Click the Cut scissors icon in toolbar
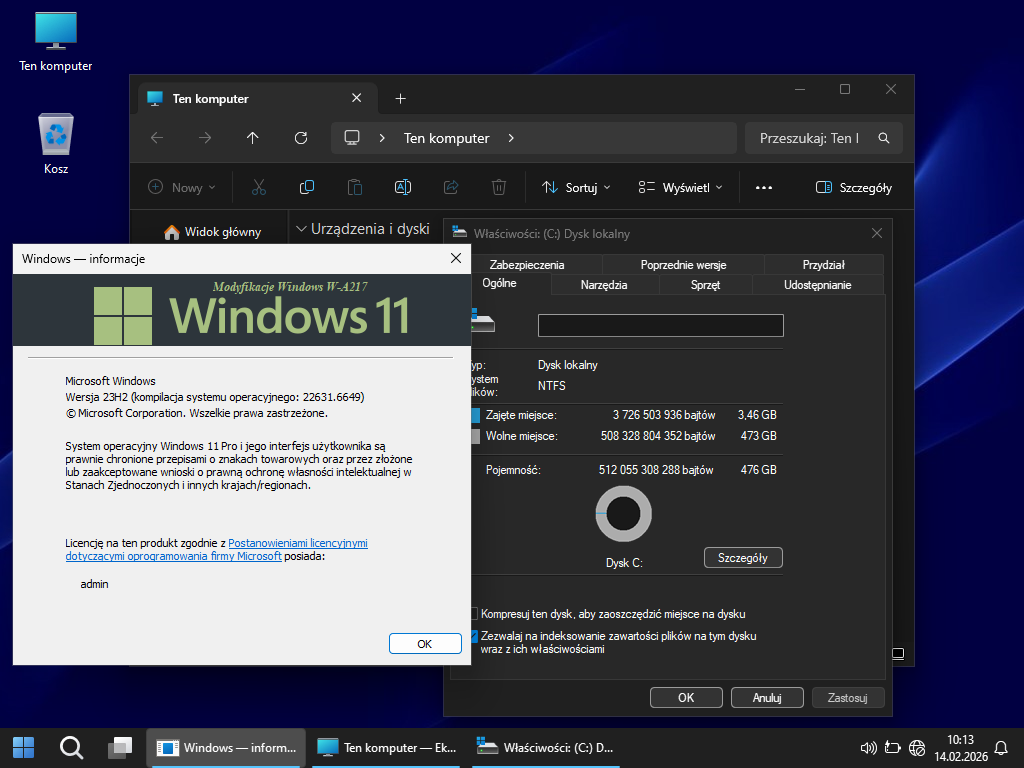This screenshot has width=1024, height=768. [x=259, y=187]
